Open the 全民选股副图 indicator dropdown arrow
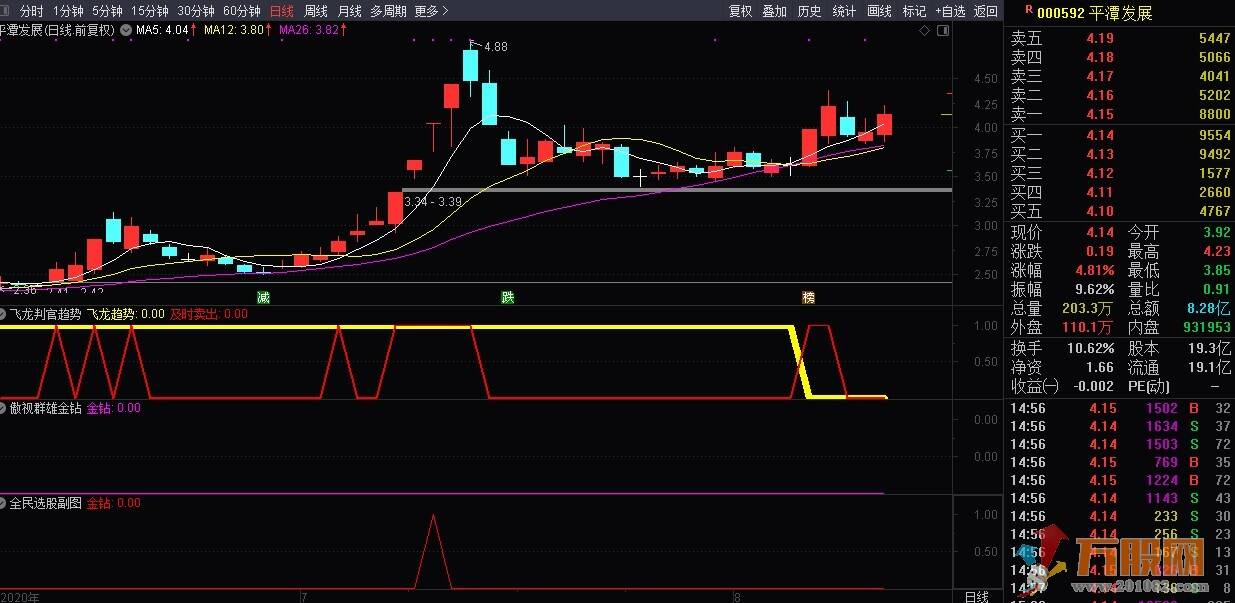The image size is (1235, 603). click(4, 503)
